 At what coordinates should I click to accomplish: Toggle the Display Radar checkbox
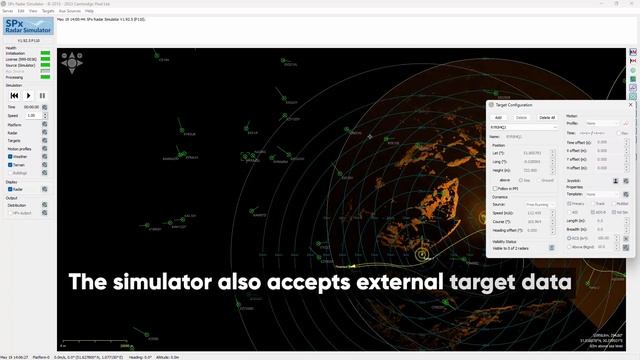coord(10,189)
